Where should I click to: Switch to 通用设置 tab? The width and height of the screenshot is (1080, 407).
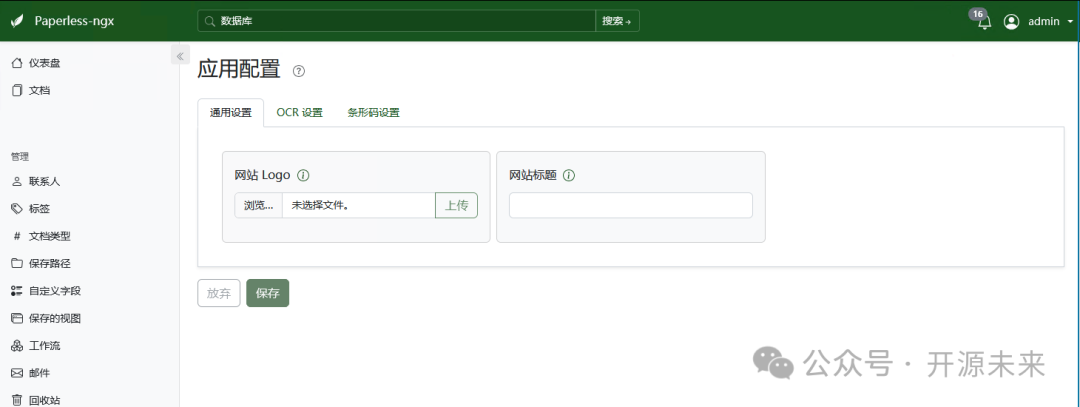(231, 113)
